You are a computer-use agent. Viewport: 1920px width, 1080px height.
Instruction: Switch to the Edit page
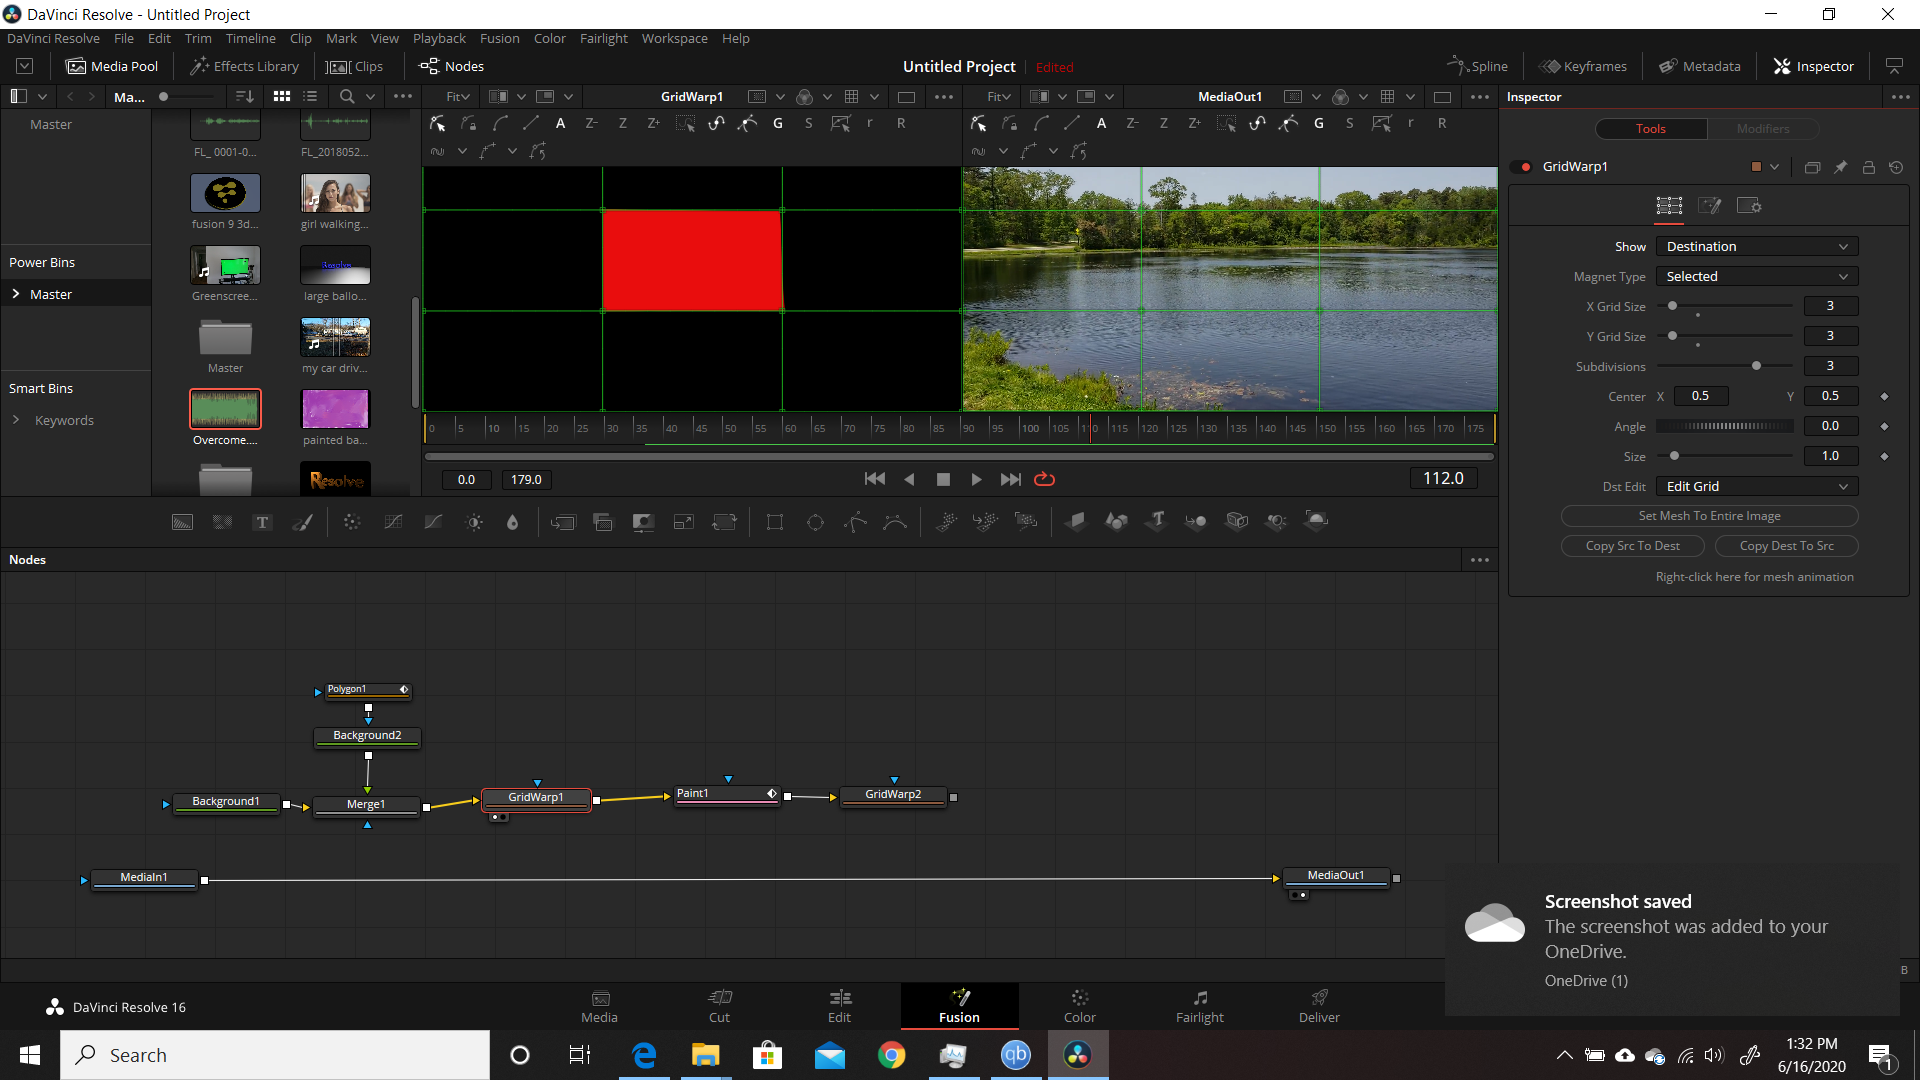tap(839, 1006)
